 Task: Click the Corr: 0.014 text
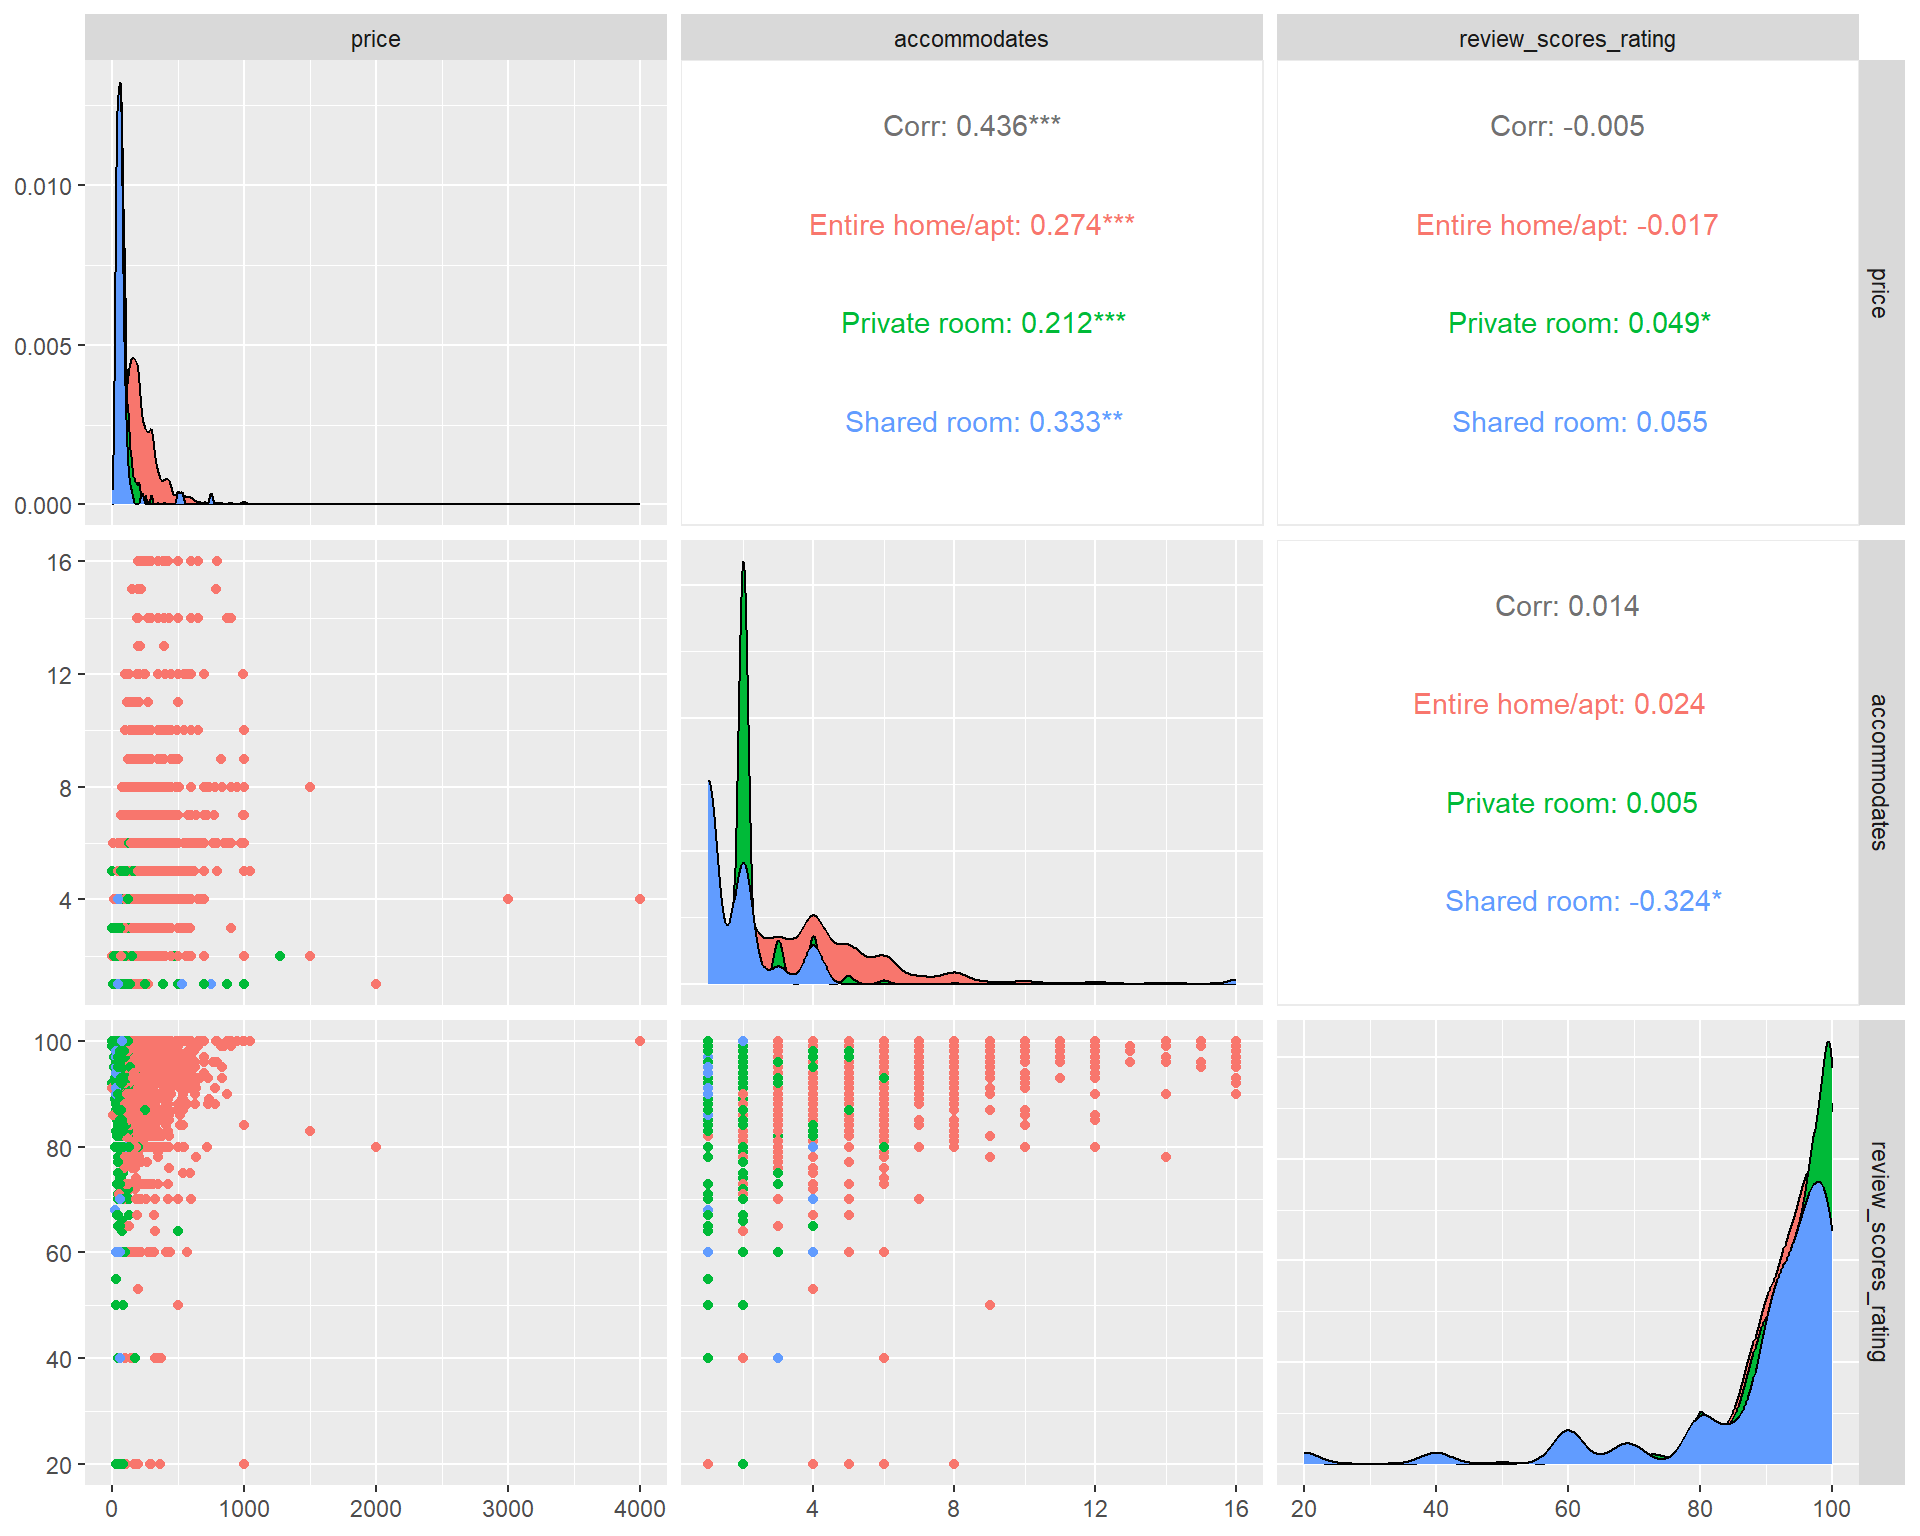[1567, 606]
